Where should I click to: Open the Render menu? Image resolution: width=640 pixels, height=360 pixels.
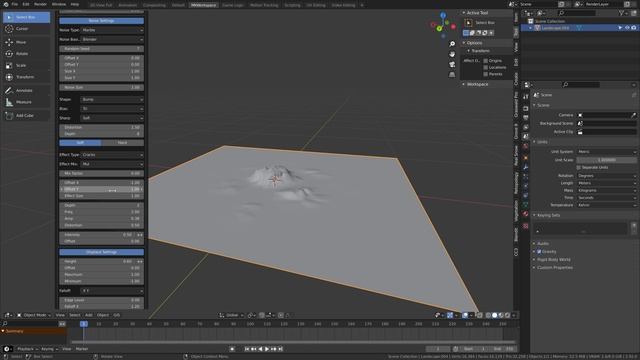click(x=40, y=4)
